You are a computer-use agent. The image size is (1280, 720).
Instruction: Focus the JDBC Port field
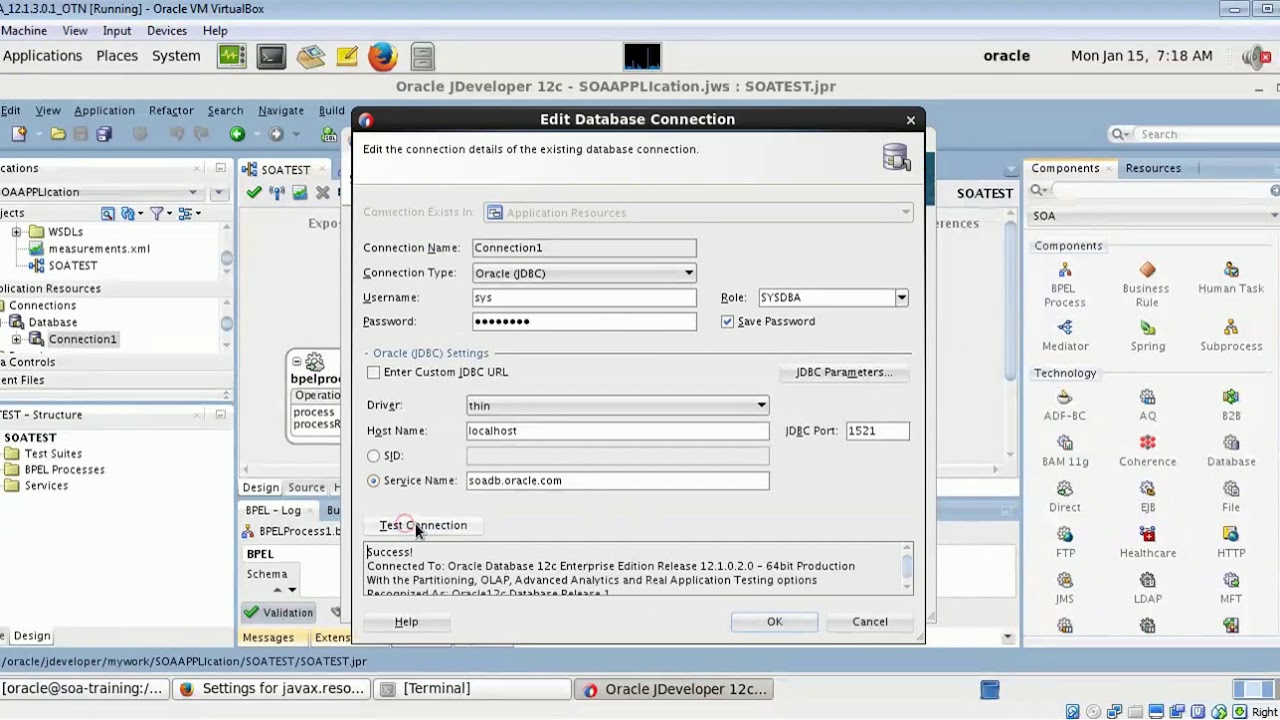point(877,431)
